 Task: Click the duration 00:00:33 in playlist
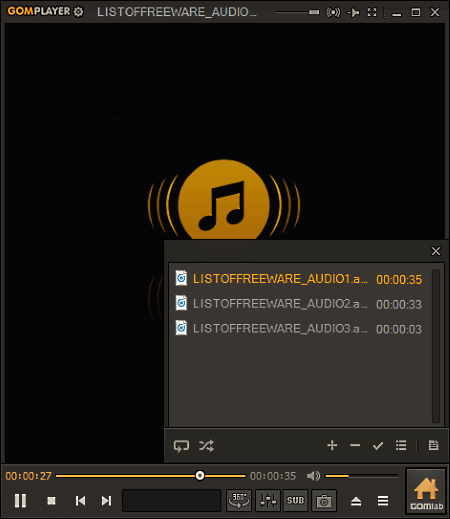[399, 304]
